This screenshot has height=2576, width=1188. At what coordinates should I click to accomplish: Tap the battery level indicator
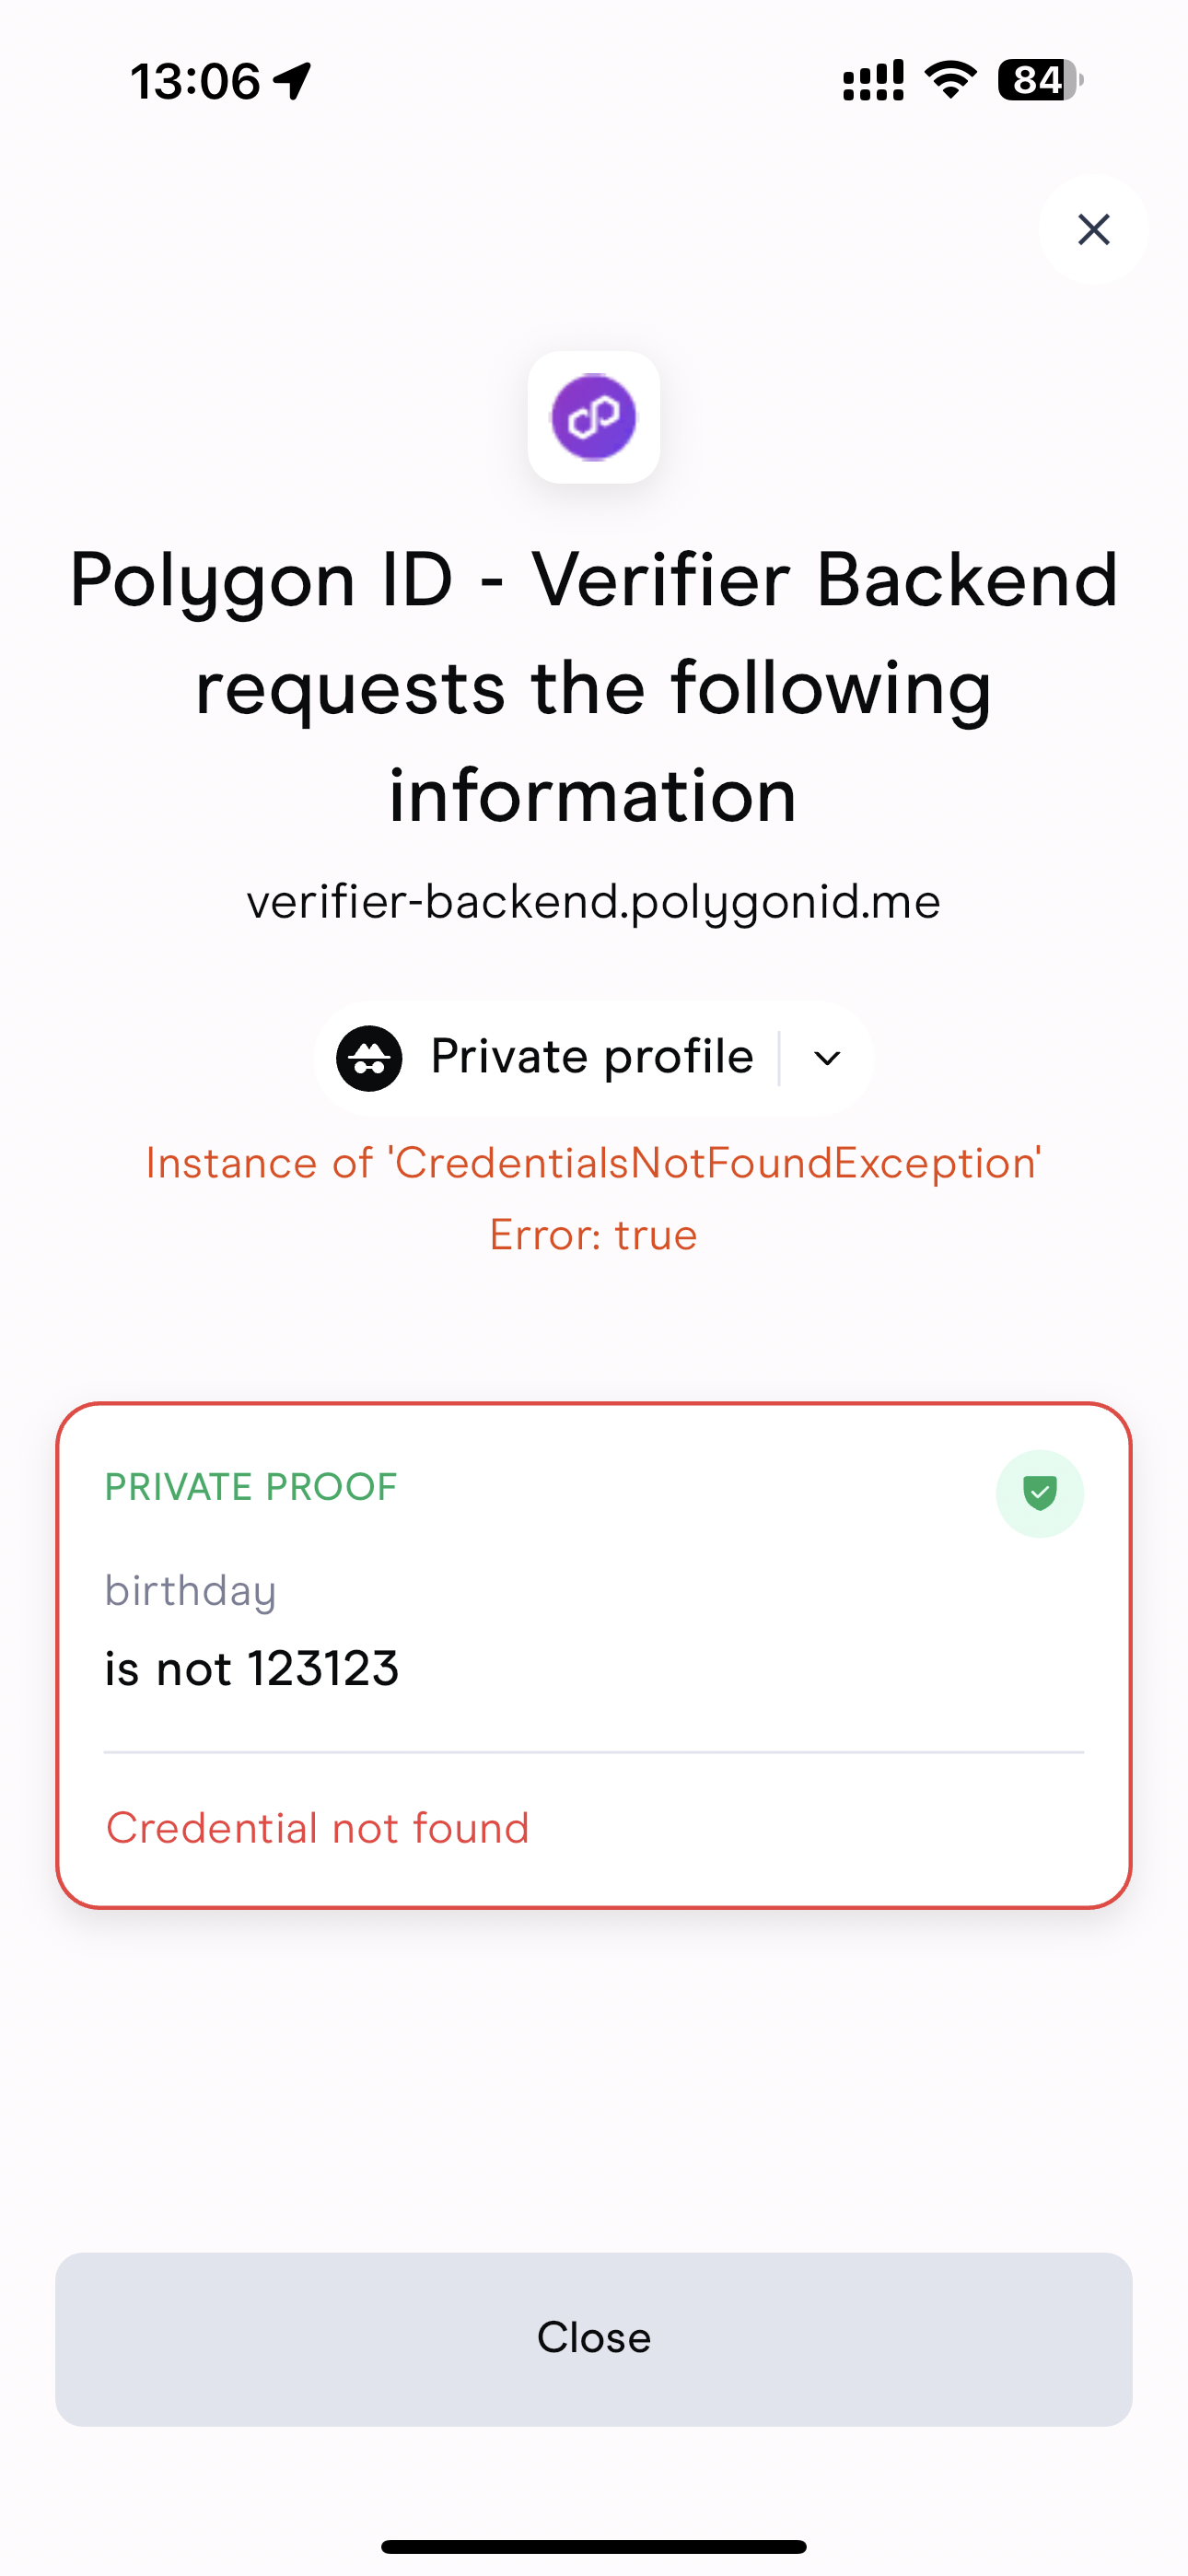click(1040, 80)
